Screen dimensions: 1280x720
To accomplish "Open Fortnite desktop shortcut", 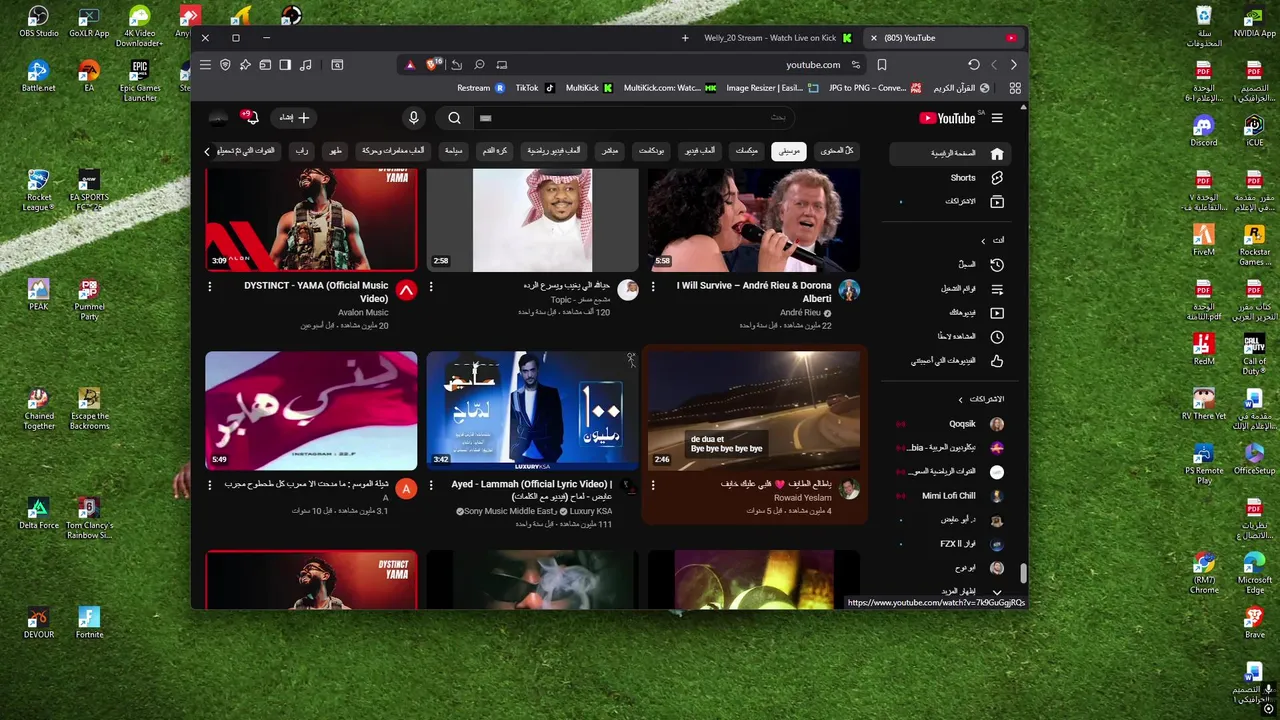I will click(x=89, y=622).
